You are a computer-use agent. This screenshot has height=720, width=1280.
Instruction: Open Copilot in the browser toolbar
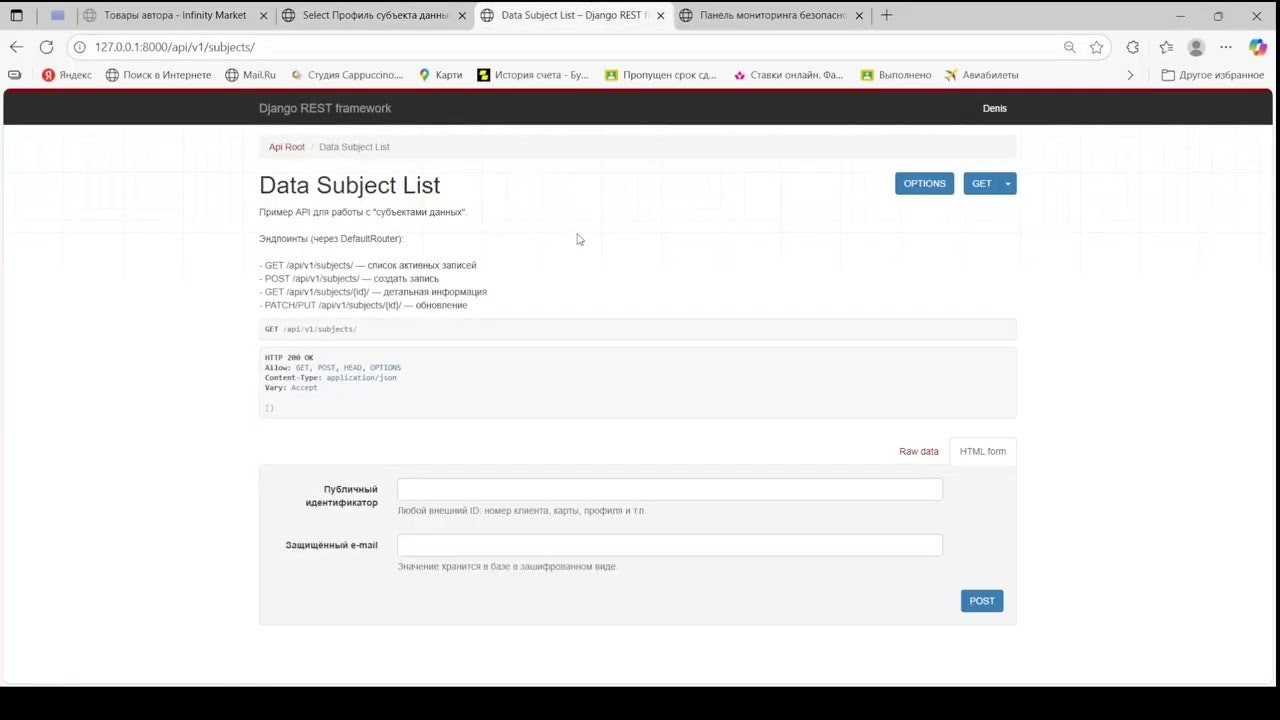tap(1257, 47)
